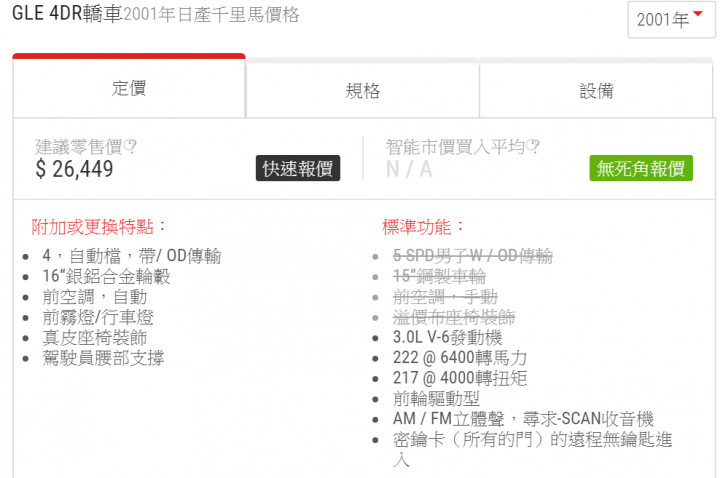Click the AM / FM立體聲 radio item
This screenshot has width=720, height=478.
point(523,419)
